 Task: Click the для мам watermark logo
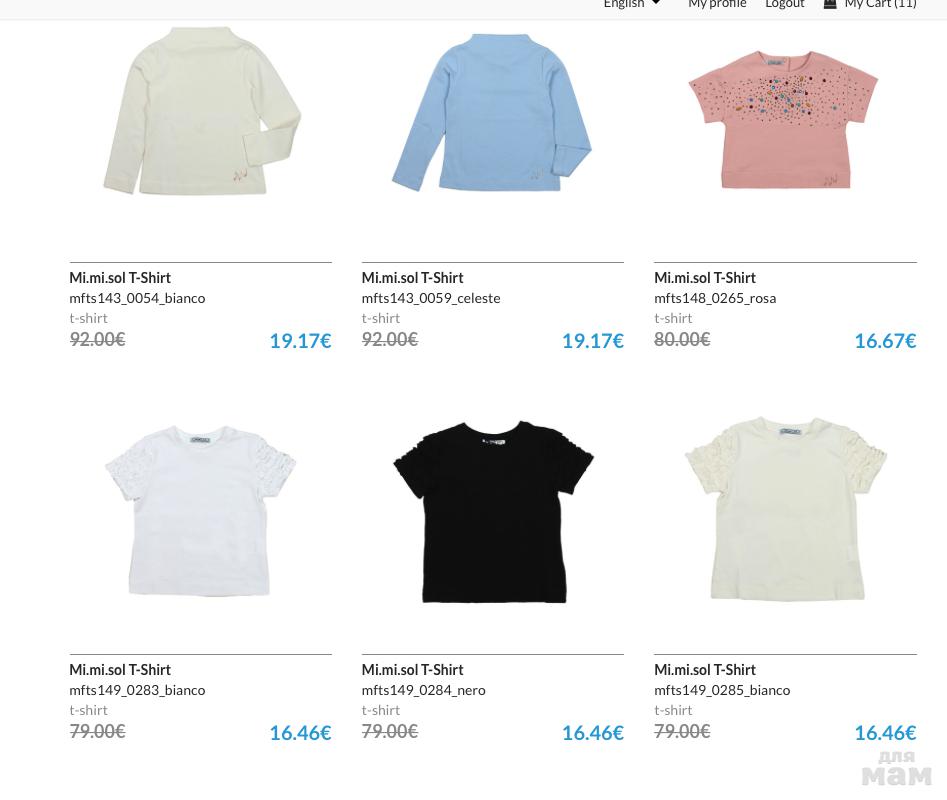[x=896, y=769]
